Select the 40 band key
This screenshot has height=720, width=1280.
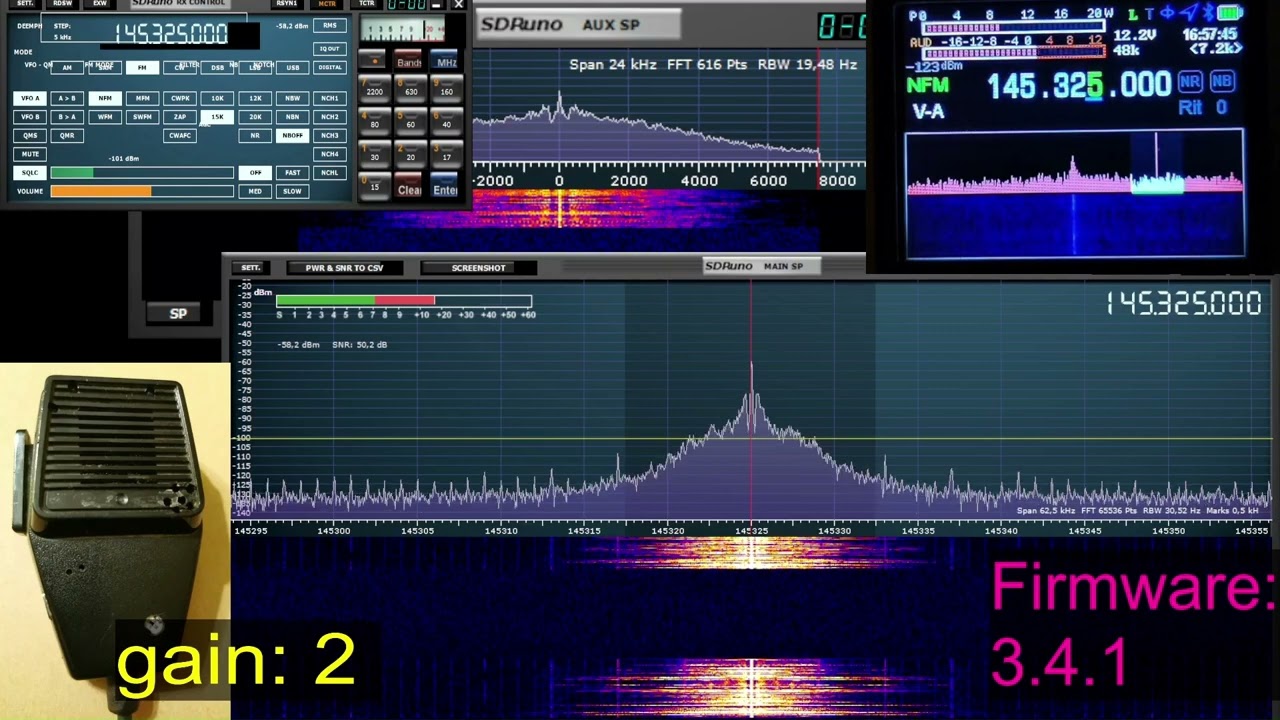click(446, 123)
